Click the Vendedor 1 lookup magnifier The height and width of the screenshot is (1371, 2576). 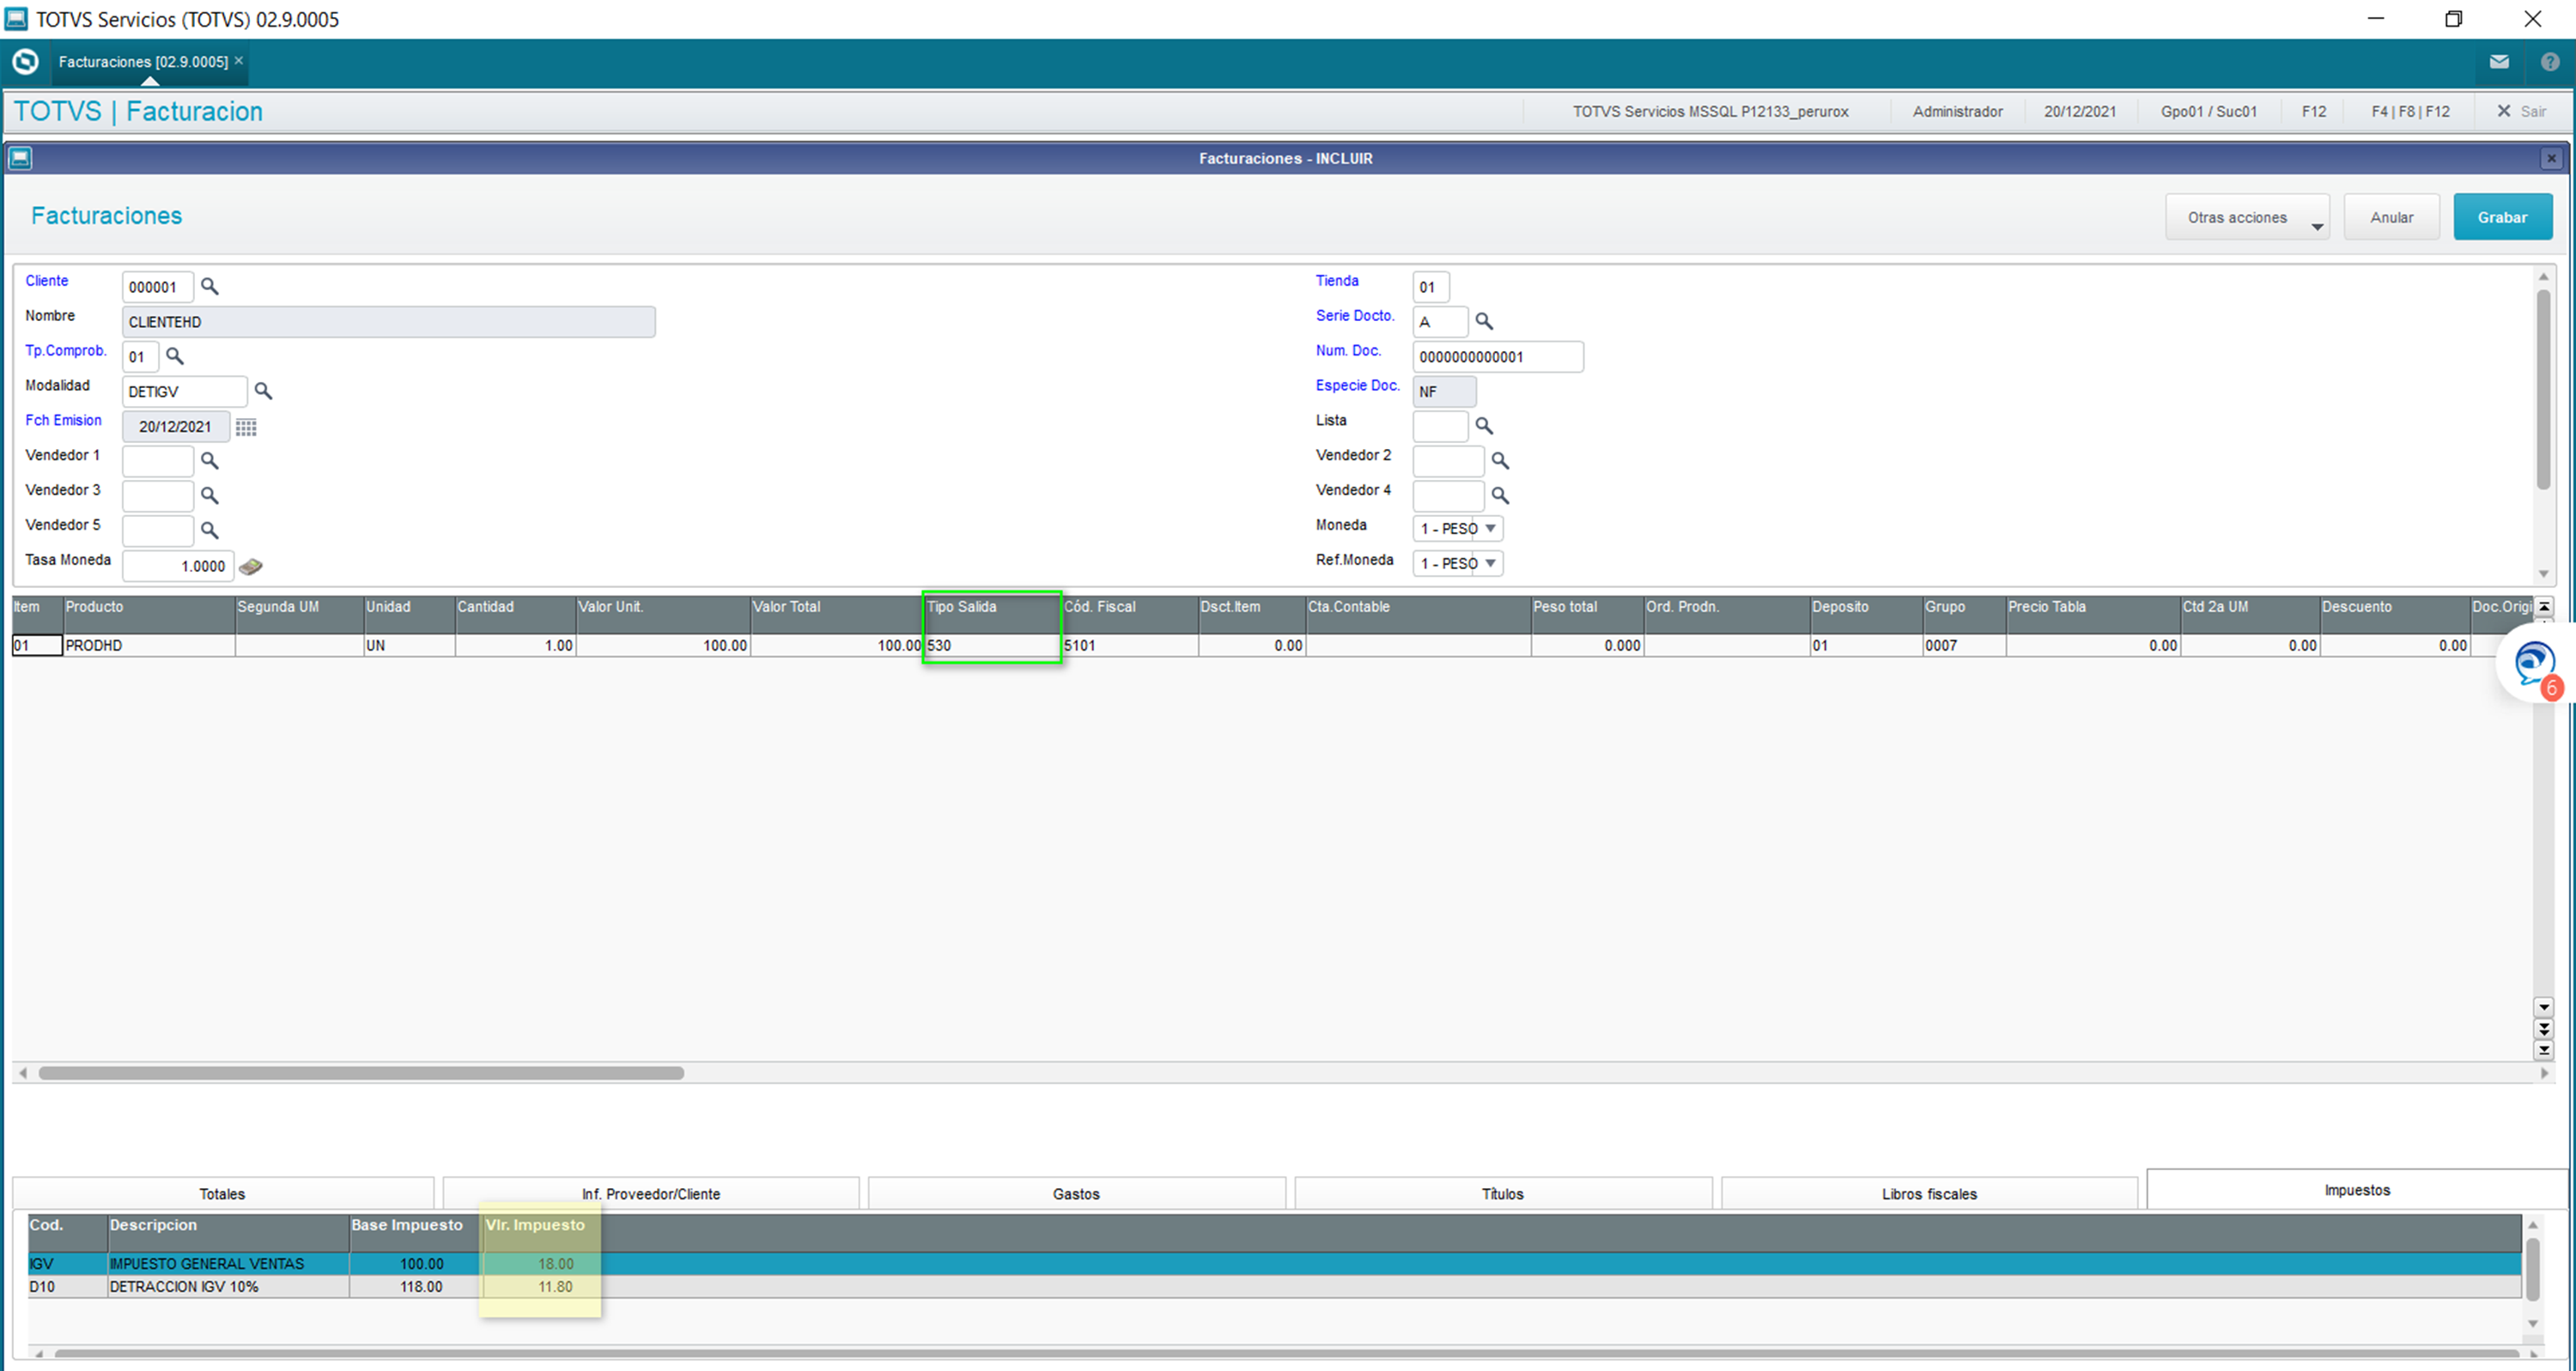209,460
